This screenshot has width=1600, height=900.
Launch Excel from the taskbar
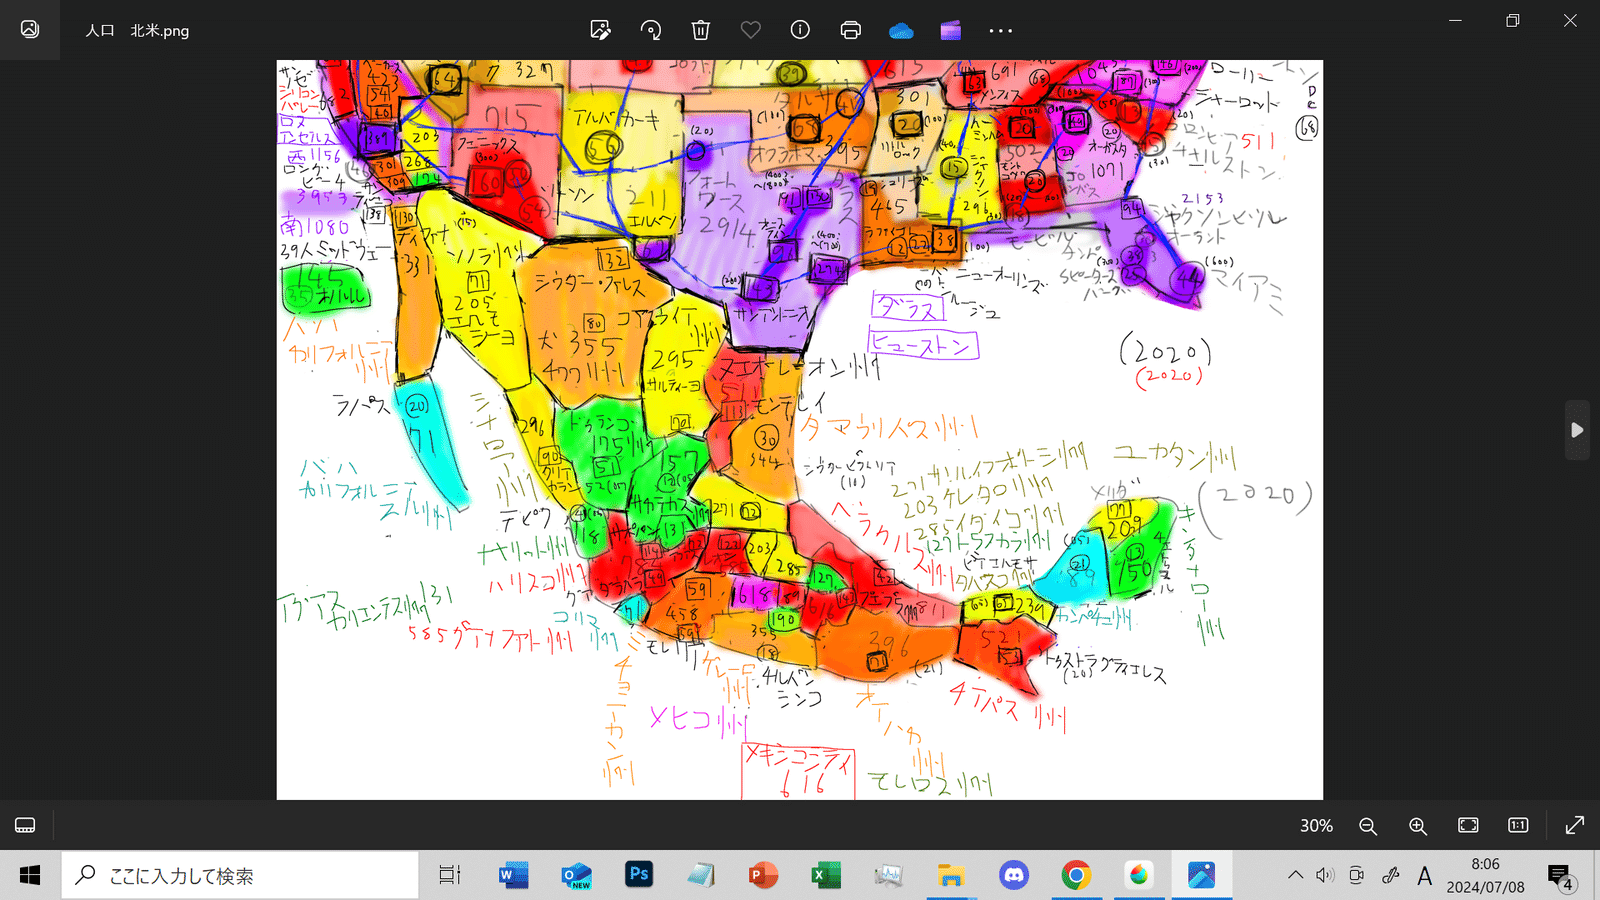[x=825, y=876]
